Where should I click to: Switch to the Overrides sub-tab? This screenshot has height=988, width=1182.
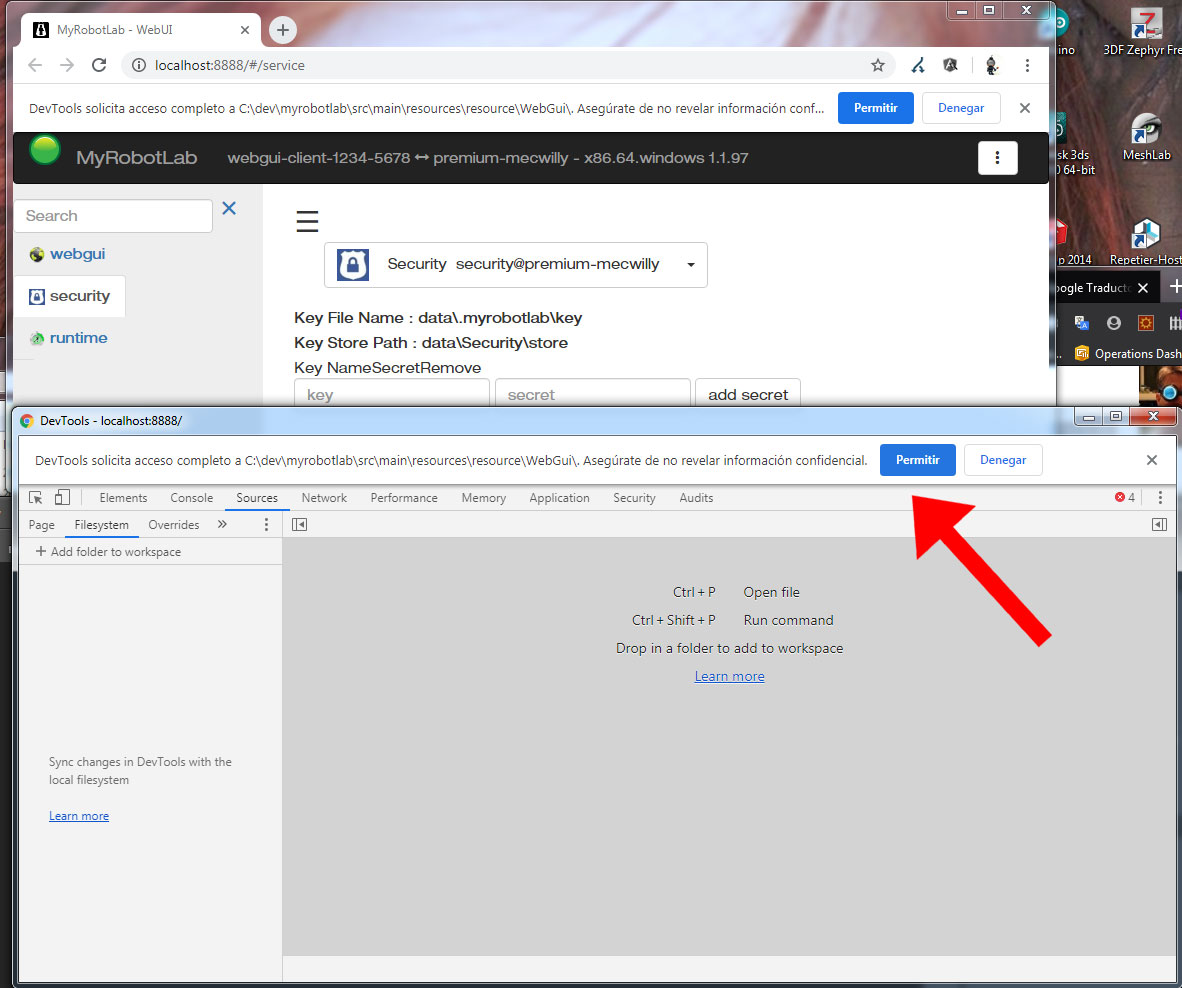(x=174, y=525)
